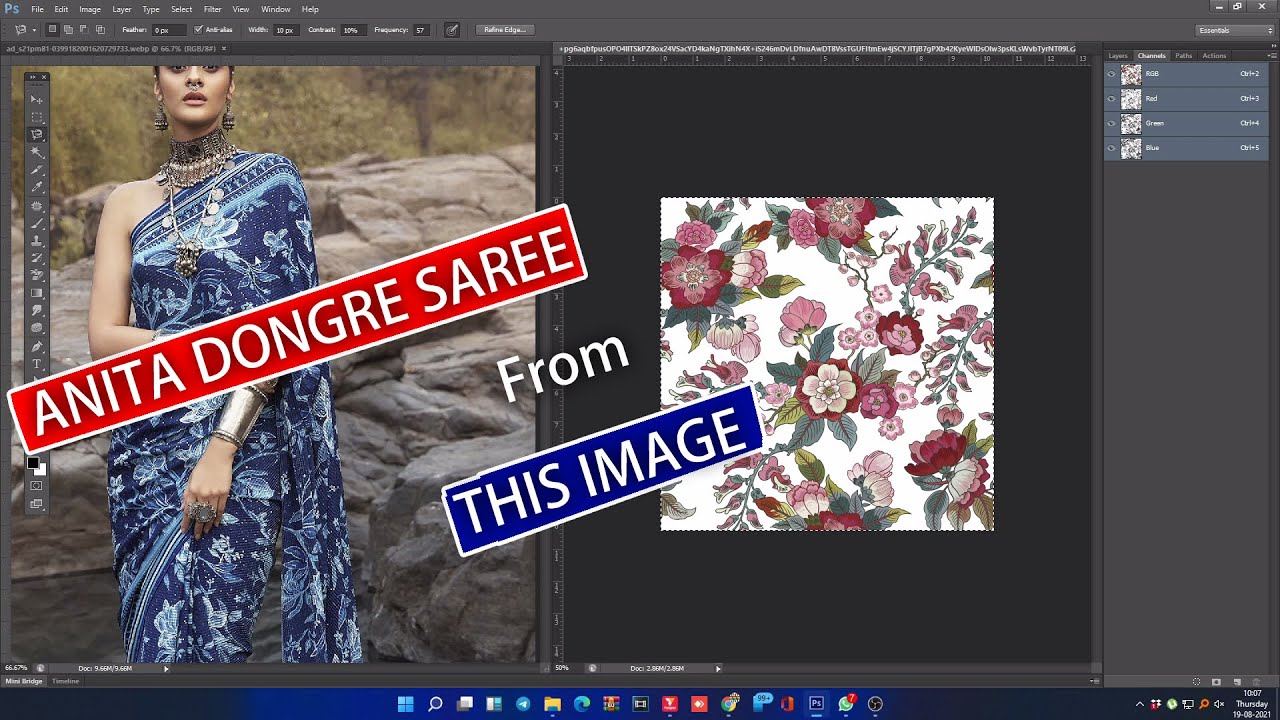This screenshot has width=1280, height=720.
Task: Click Subtract from selection icon
Action: coord(84,30)
